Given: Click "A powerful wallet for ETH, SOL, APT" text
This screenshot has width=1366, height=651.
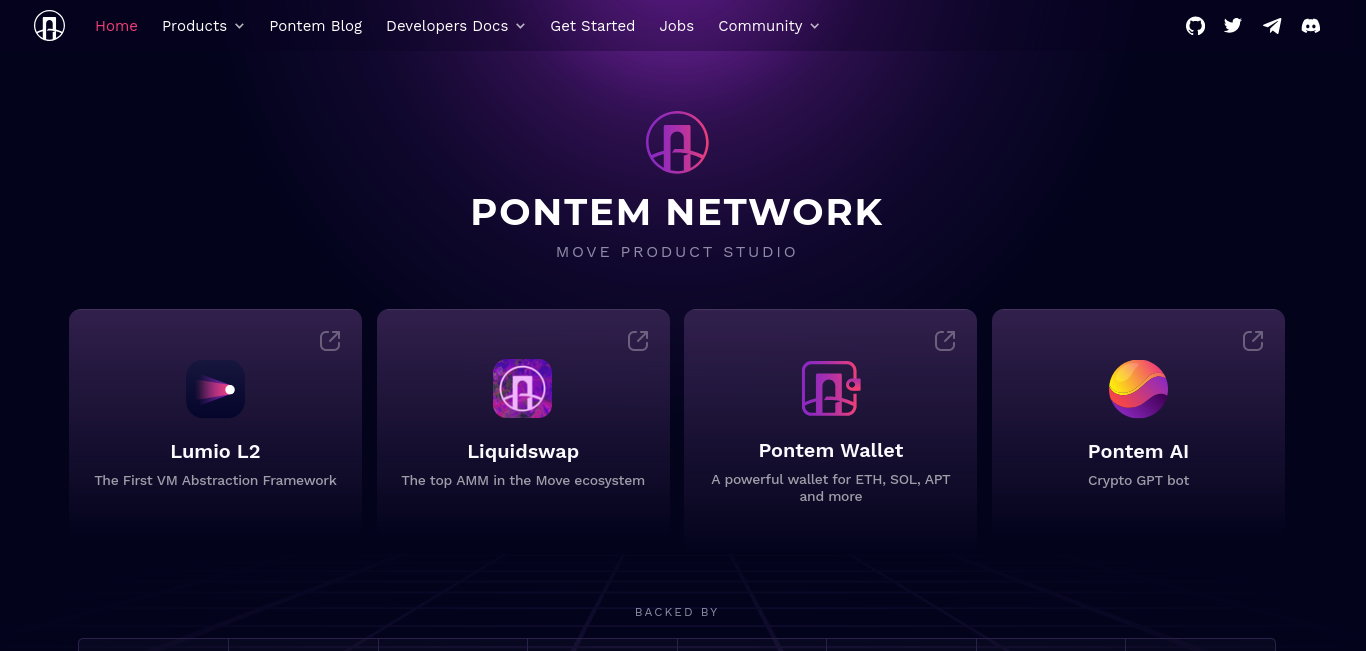Looking at the screenshot, I should [x=830, y=479].
